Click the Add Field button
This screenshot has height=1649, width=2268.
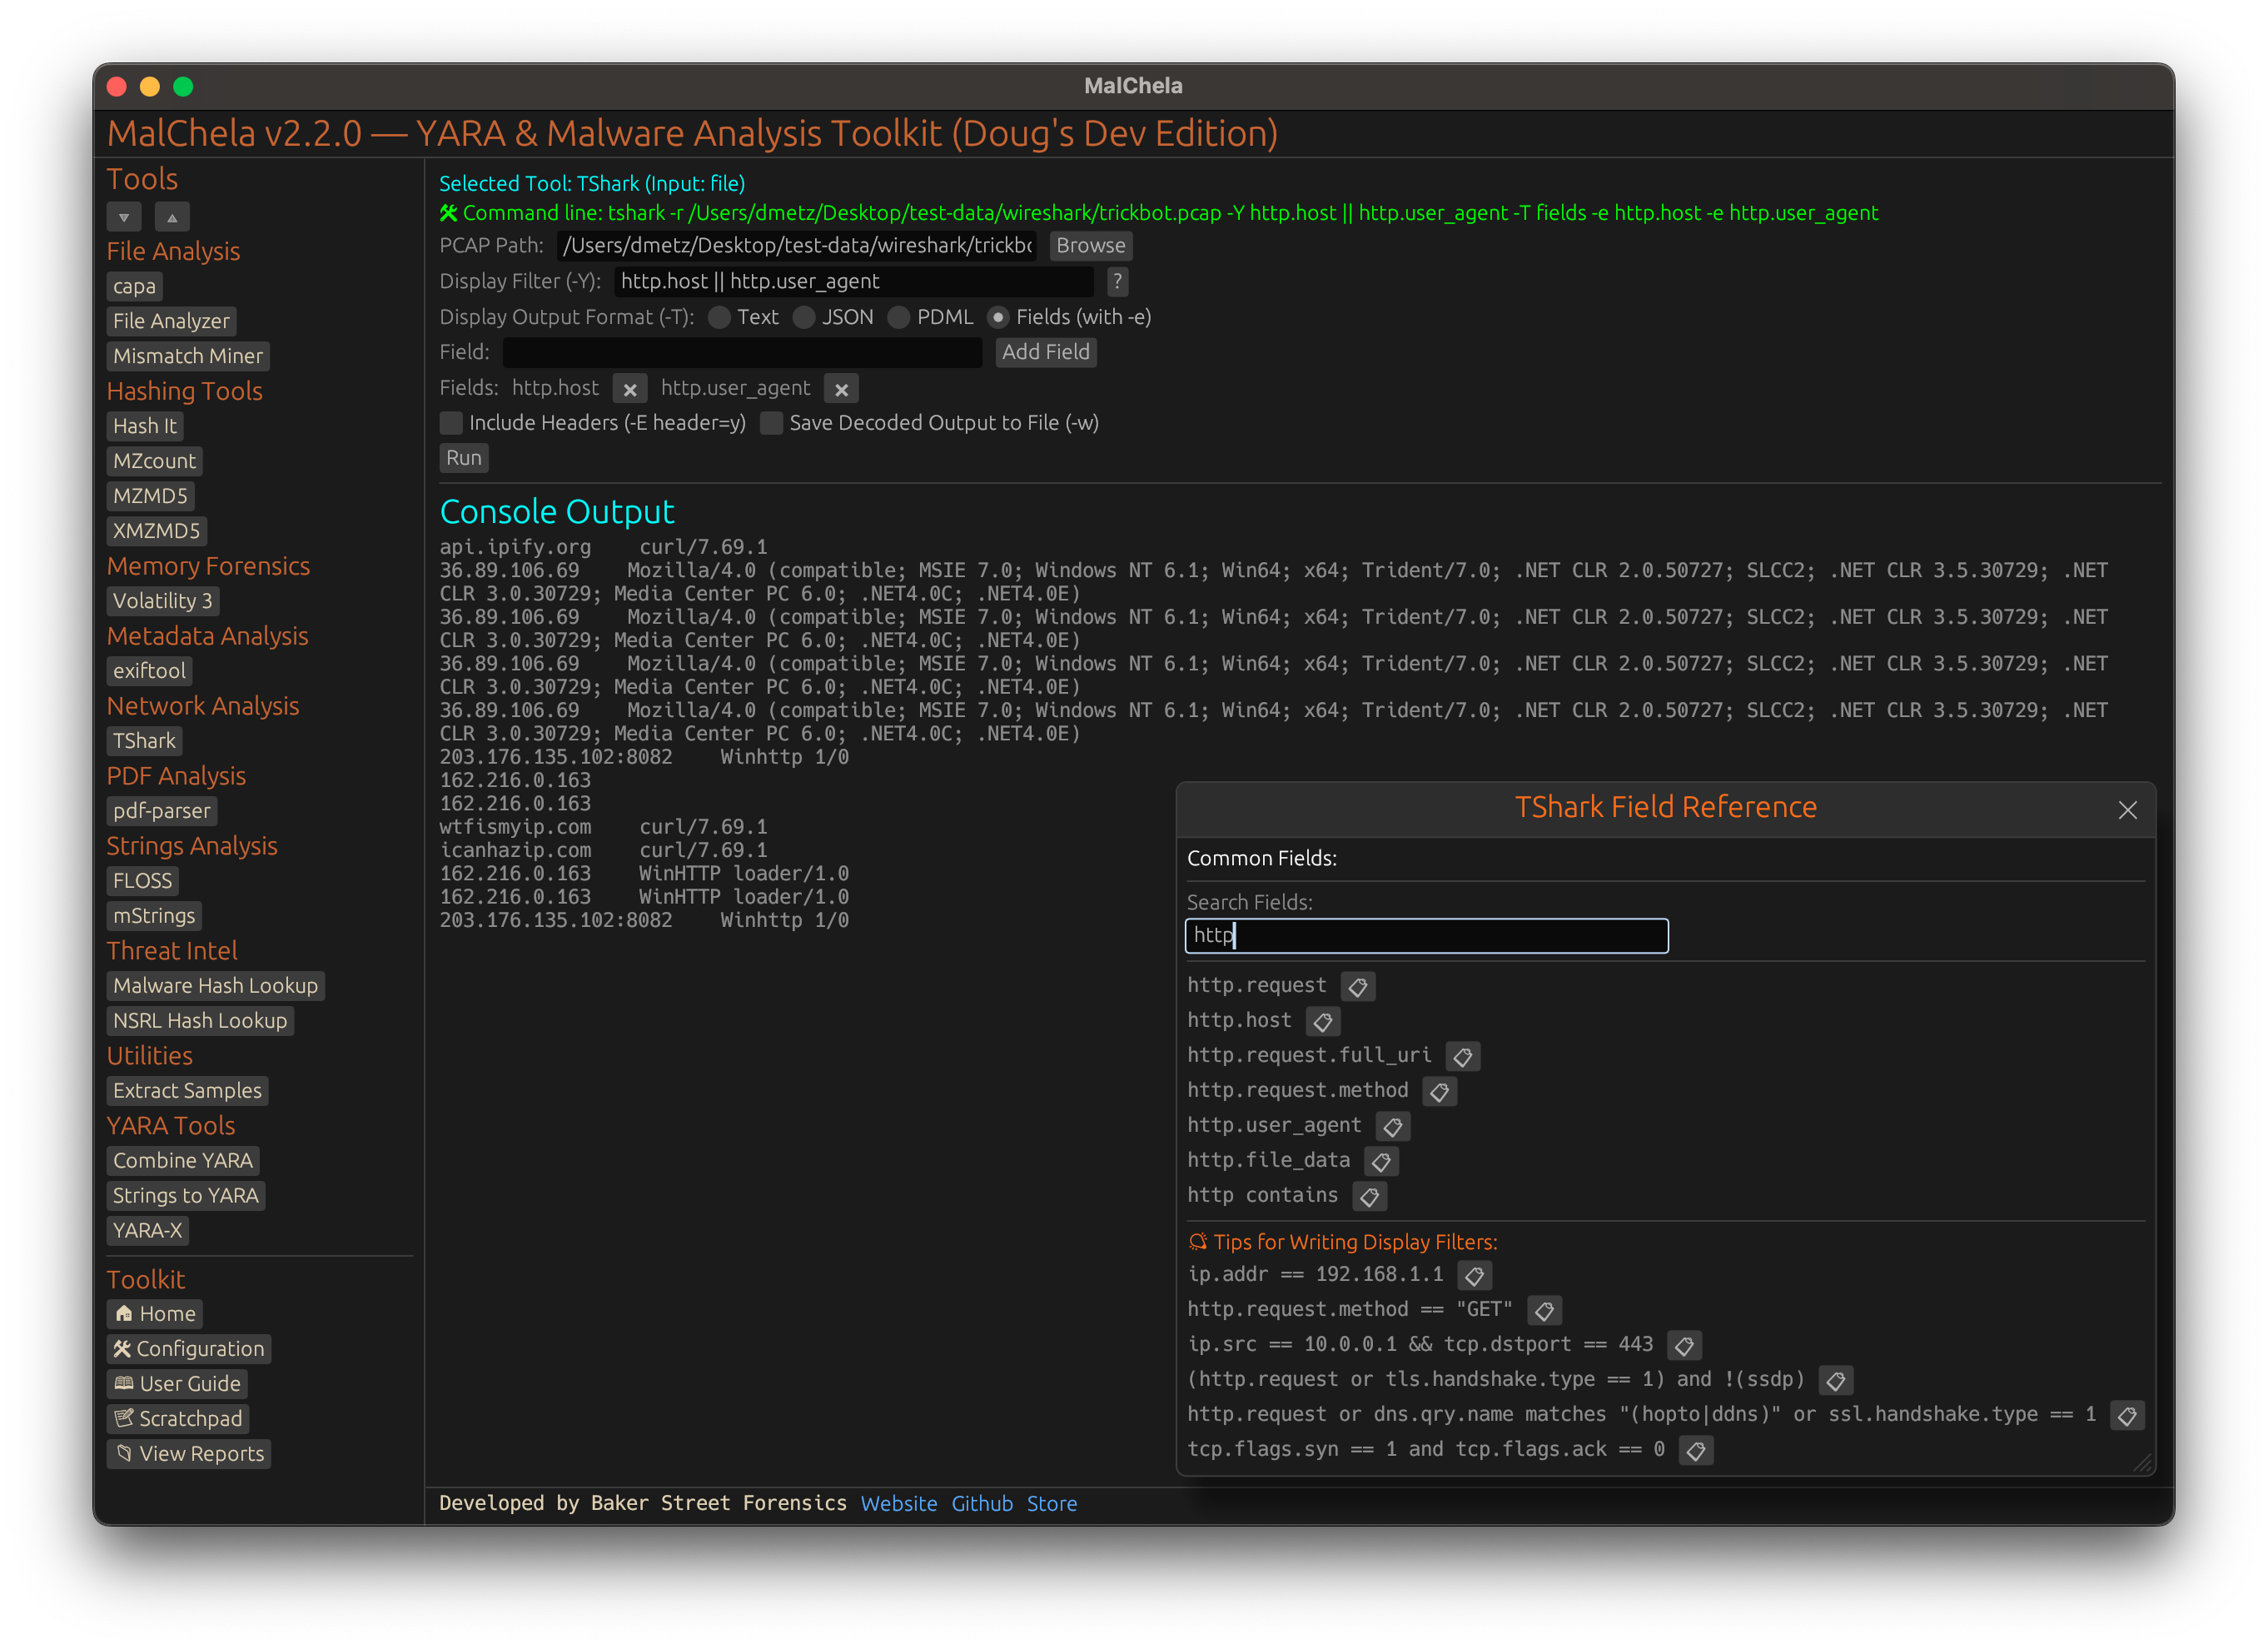tap(1045, 352)
